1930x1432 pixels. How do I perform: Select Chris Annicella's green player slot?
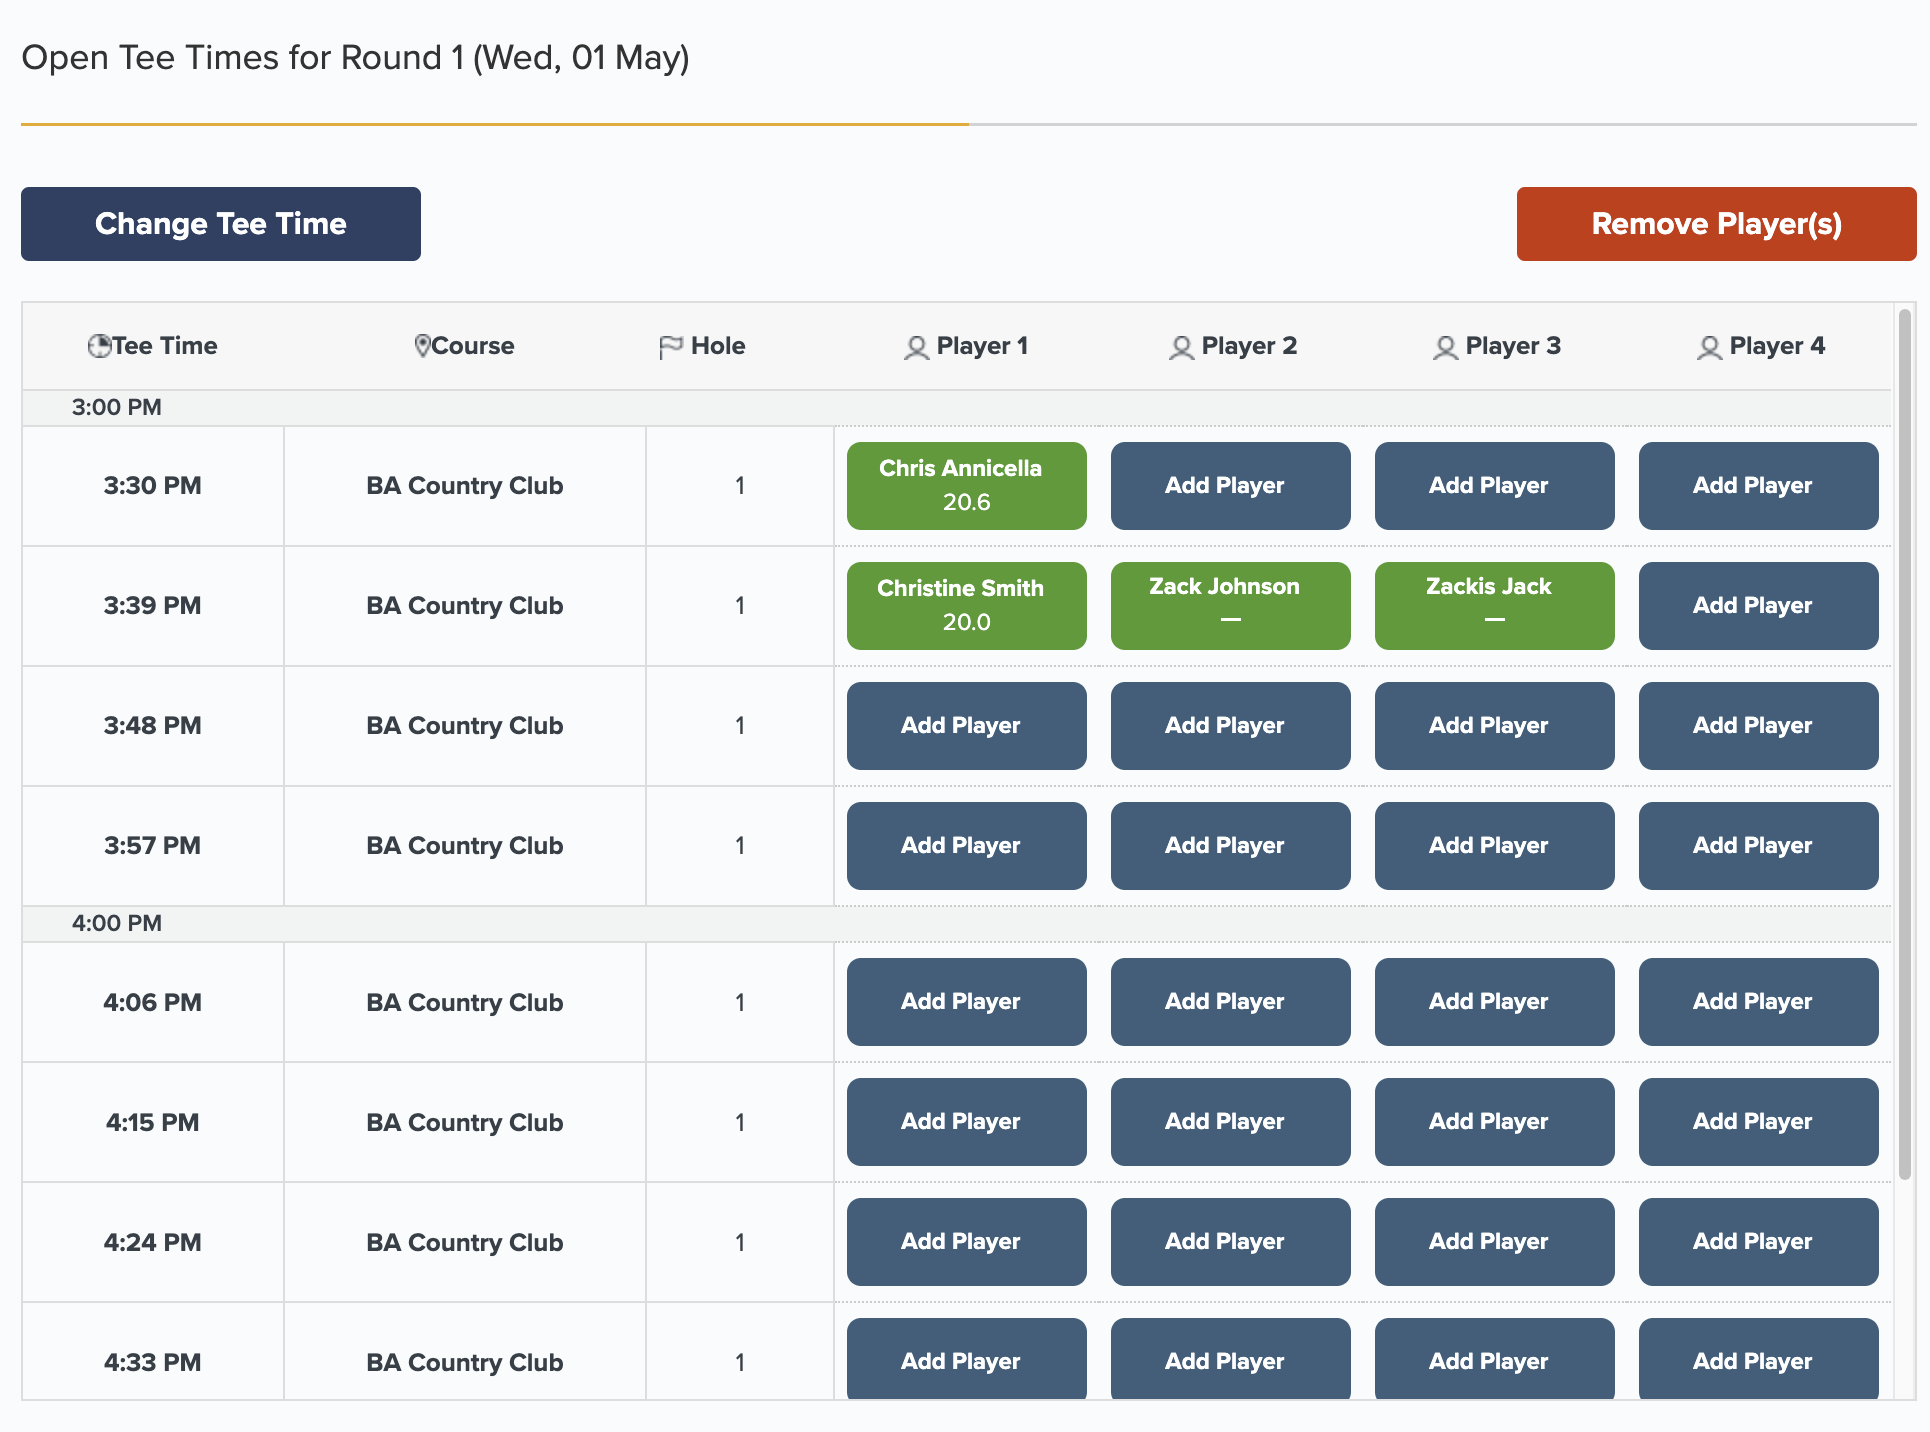[966, 486]
